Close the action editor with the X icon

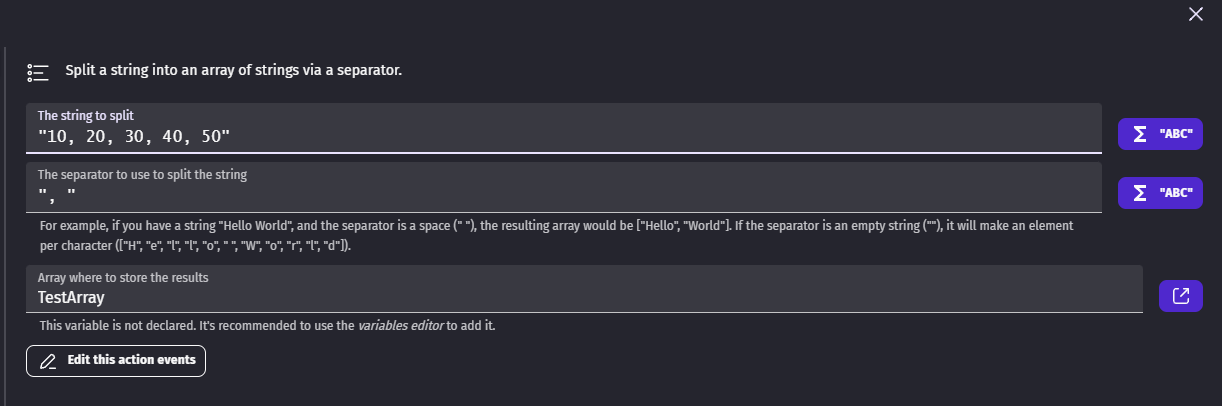(1195, 14)
